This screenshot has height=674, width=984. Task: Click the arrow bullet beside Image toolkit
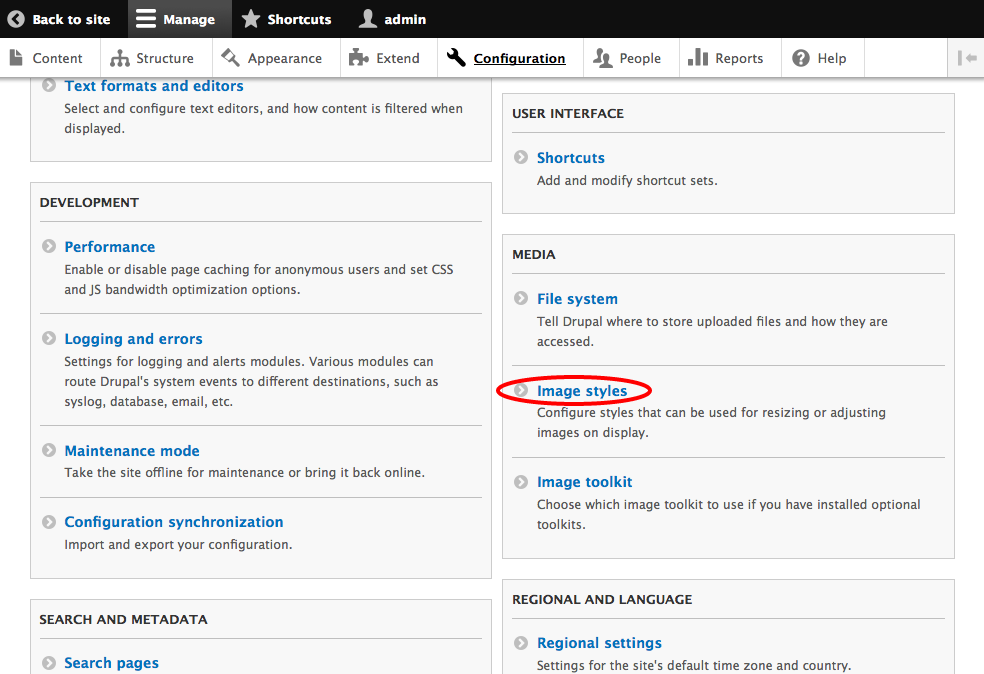pyautogui.click(x=520, y=482)
